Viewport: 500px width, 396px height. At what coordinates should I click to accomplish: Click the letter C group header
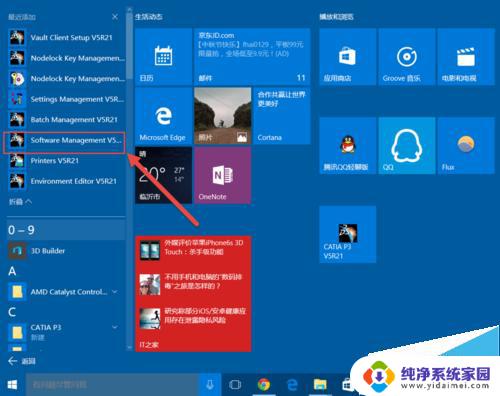12,312
